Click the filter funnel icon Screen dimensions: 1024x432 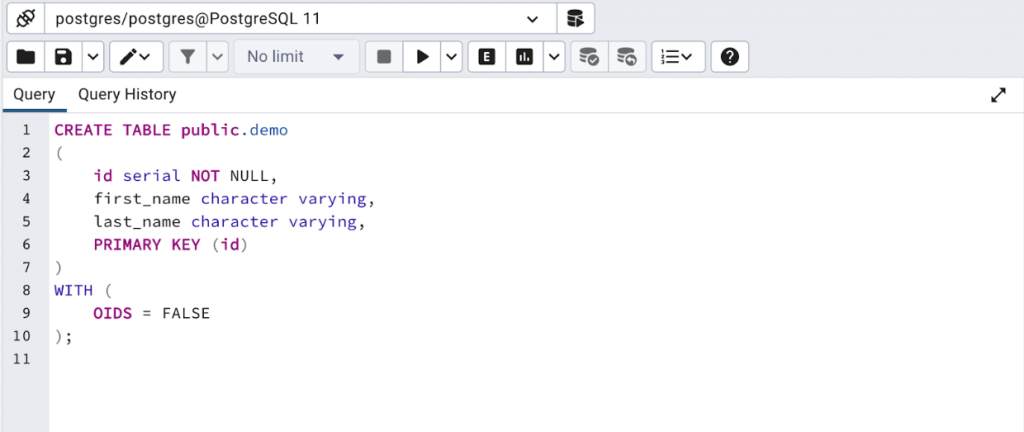(x=187, y=57)
